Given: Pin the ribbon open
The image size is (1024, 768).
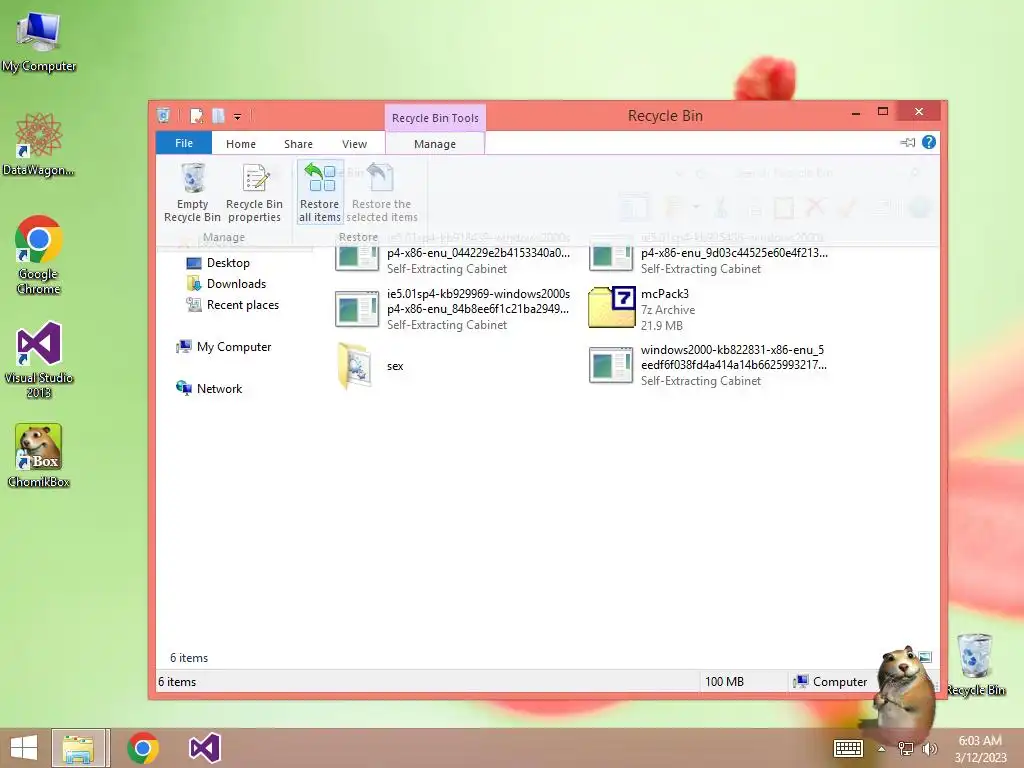Looking at the screenshot, I should 908,142.
